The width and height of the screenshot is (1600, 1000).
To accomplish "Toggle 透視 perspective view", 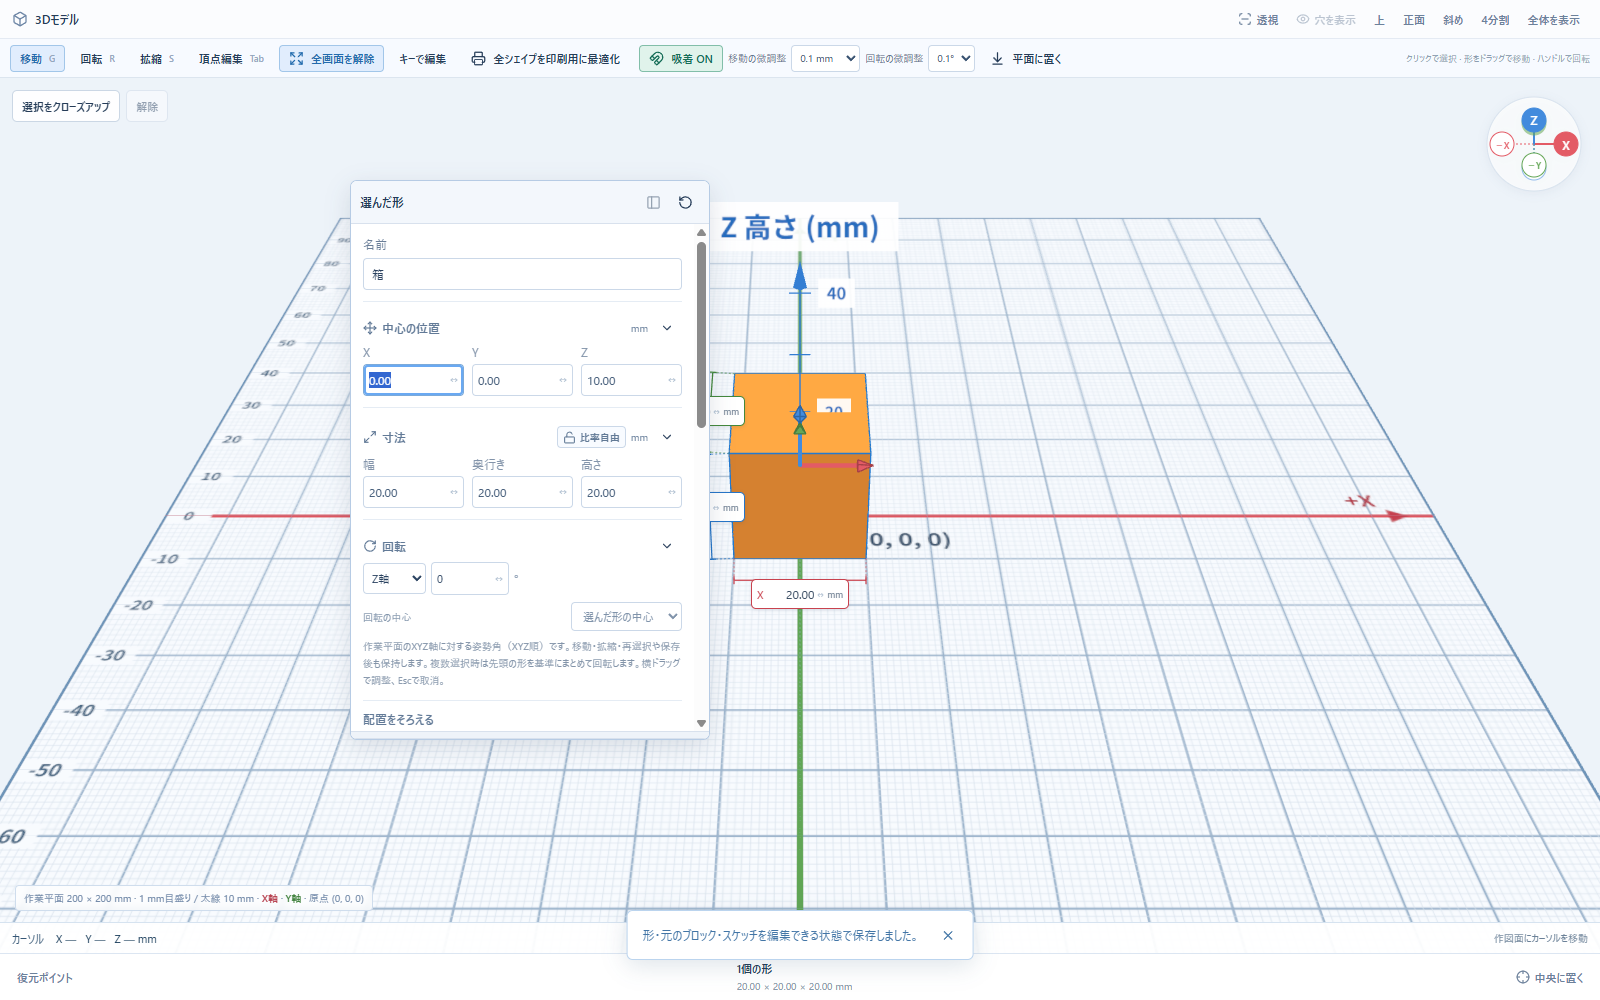I will [x=1258, y=20].
